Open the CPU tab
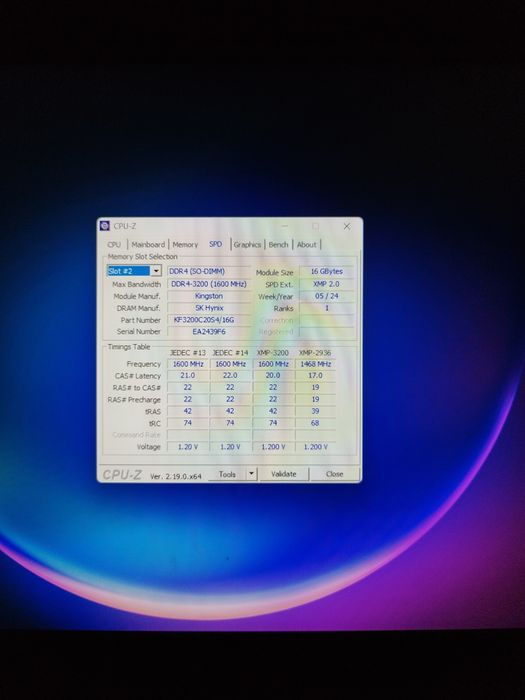This screenshot has height=700, width=525. pyautogui.click(x=114, y=245)
